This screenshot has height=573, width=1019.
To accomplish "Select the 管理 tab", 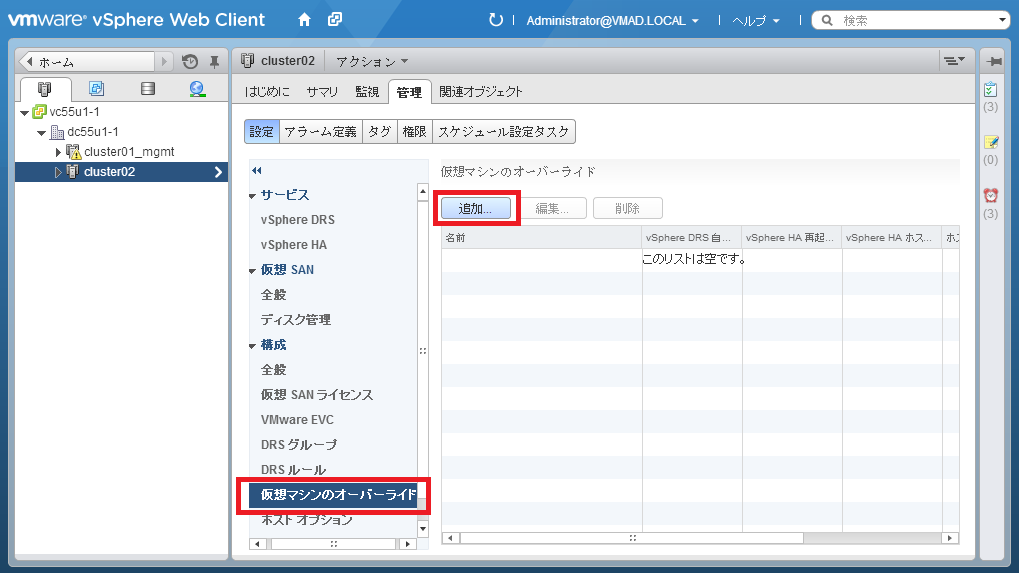I will point(409,92).
